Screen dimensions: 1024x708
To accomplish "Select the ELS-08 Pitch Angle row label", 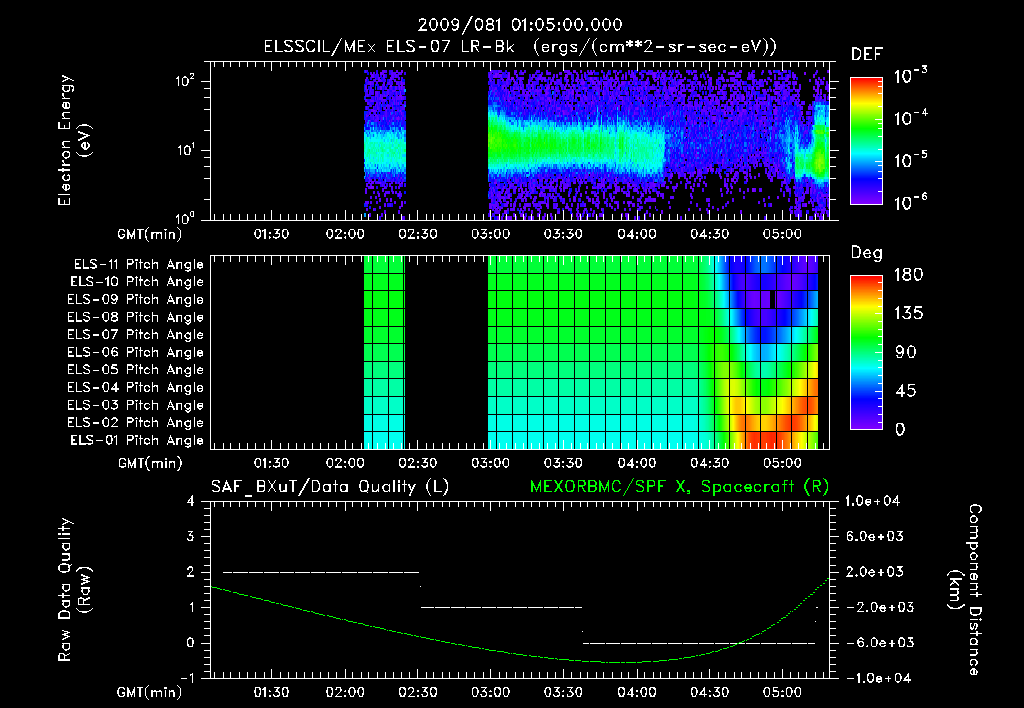I will point(136,317).
